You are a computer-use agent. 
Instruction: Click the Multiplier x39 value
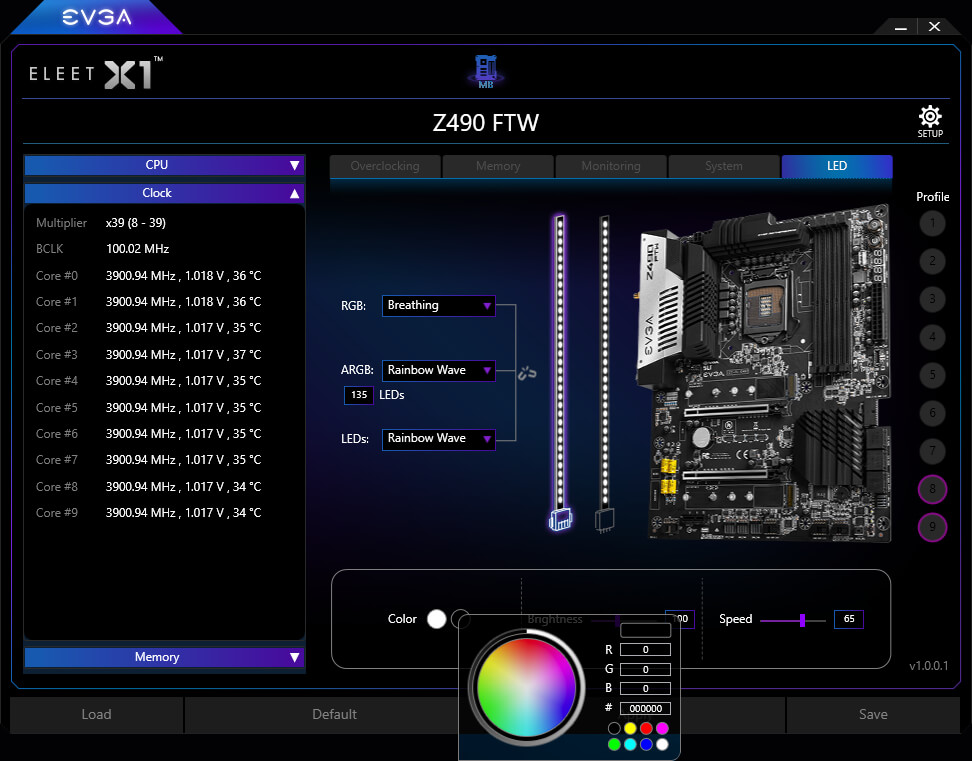click(x=136, y=223)
